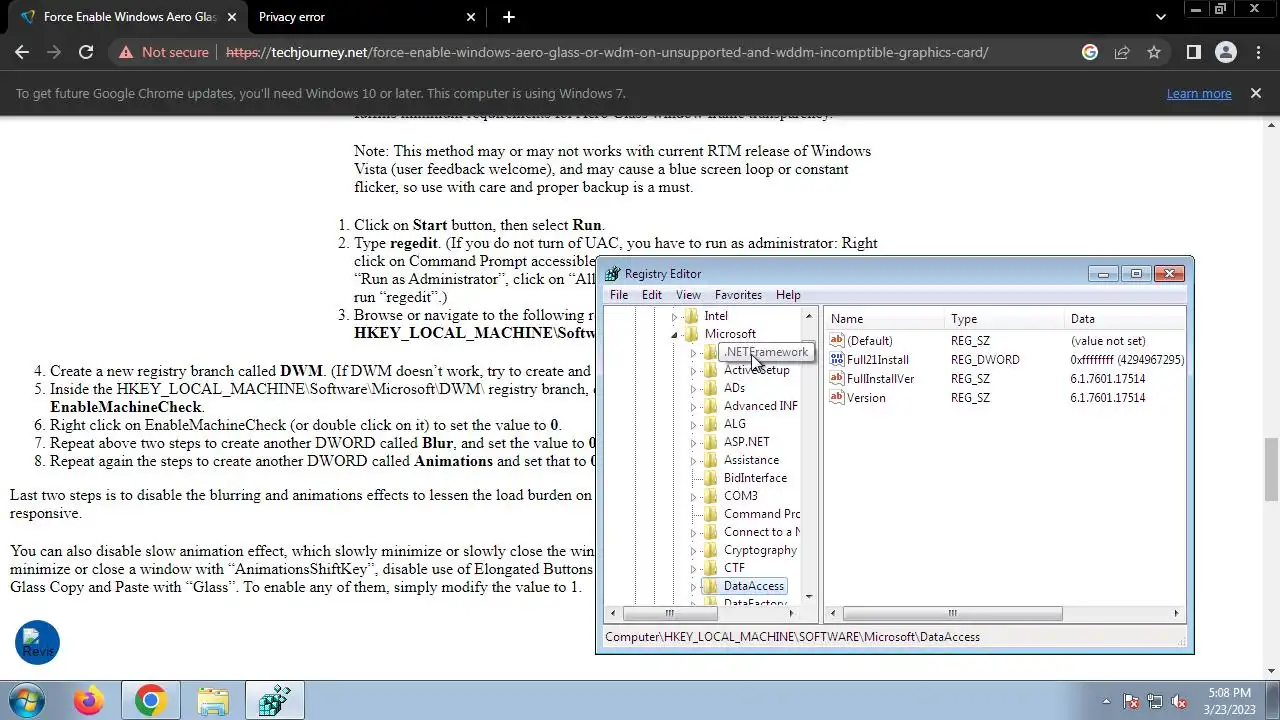Open Chrome side panel icon

(x=1193, y=52)
